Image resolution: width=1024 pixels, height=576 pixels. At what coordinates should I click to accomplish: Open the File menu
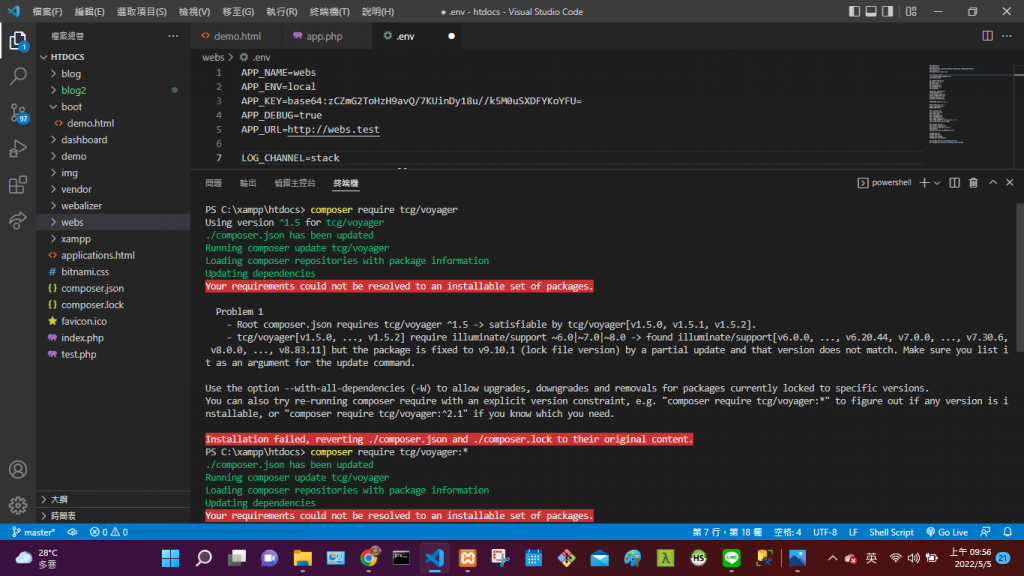[48, 11]
